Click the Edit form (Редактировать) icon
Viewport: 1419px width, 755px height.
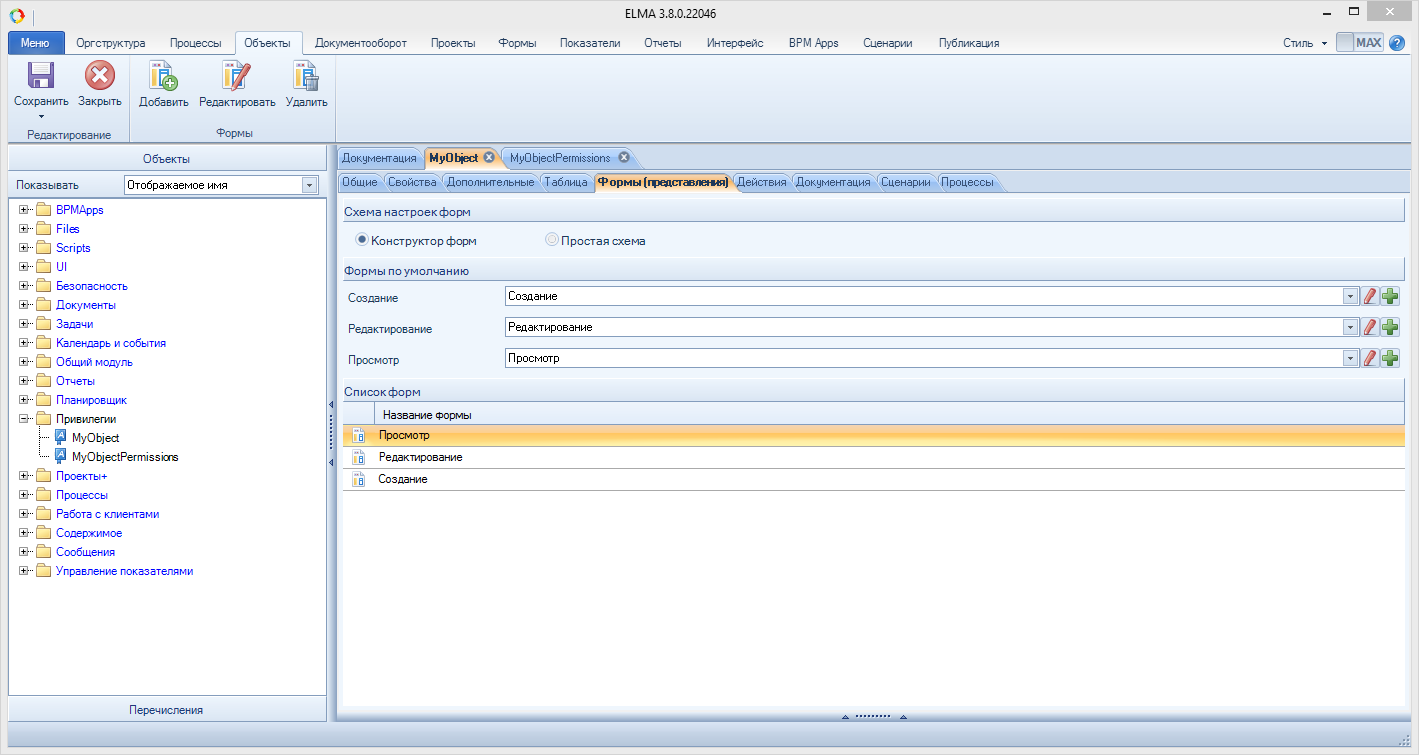237,76
